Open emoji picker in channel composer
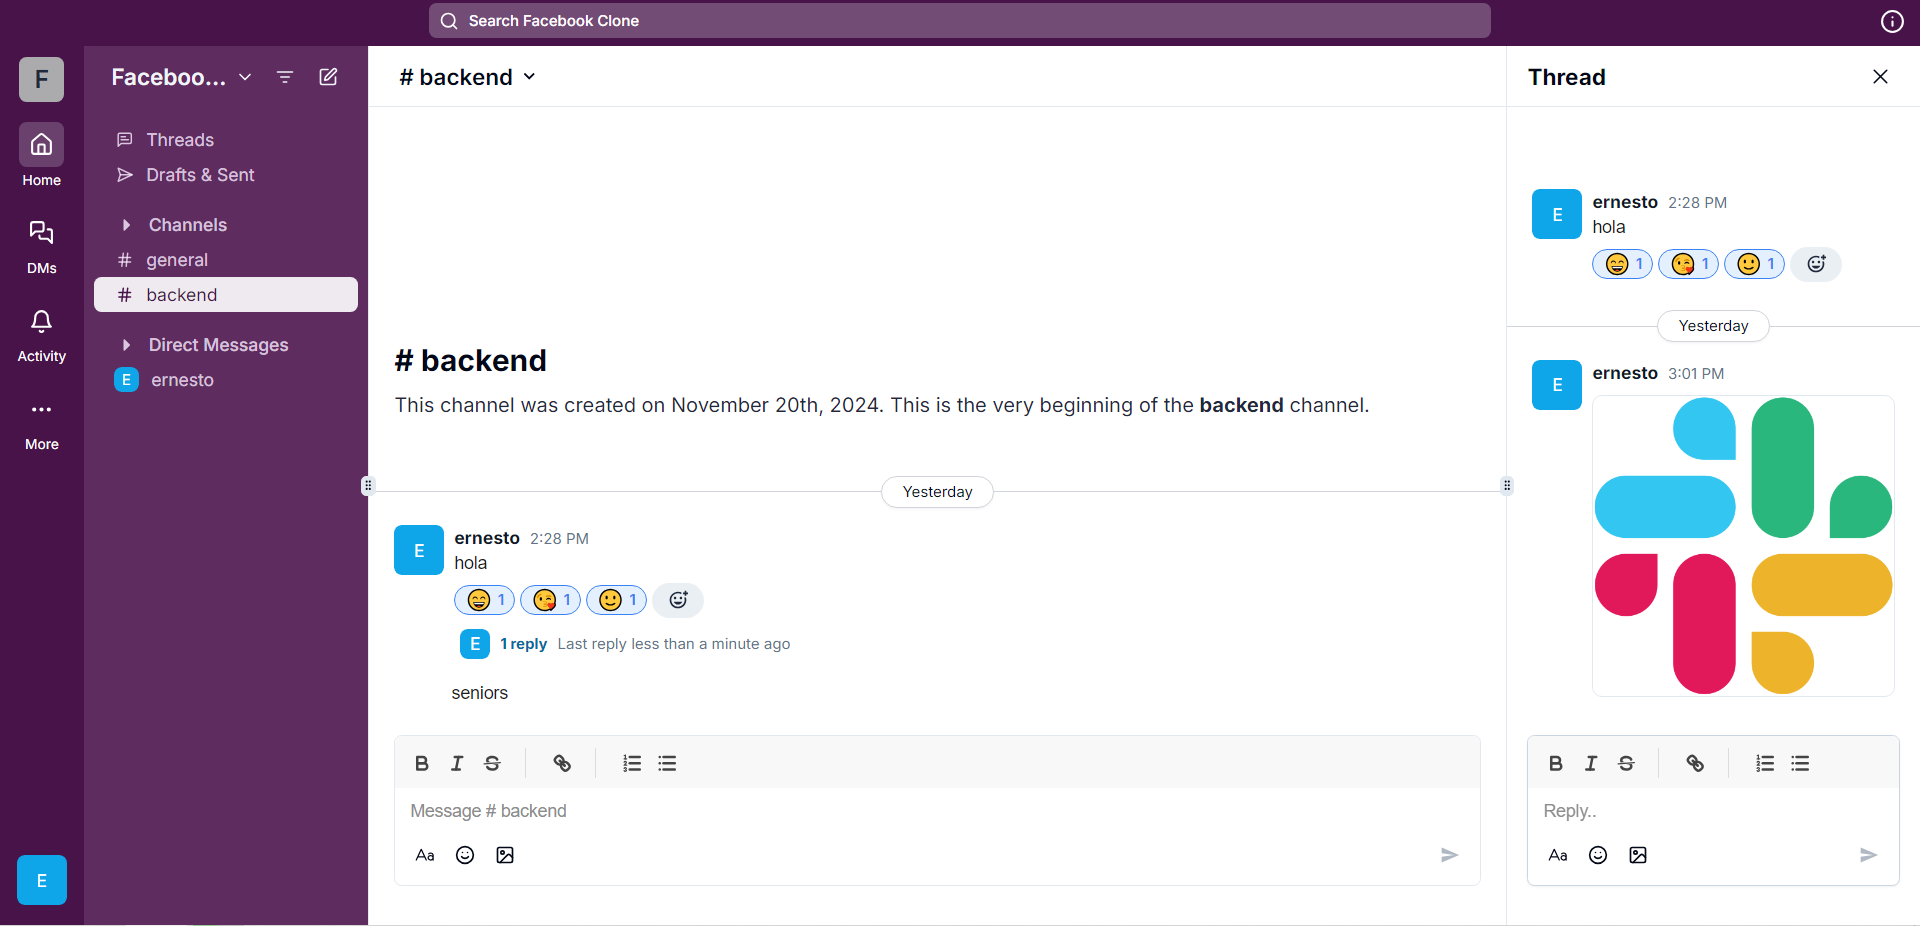Viewport: 1920px width, 926px height. (x=465, y=855)
